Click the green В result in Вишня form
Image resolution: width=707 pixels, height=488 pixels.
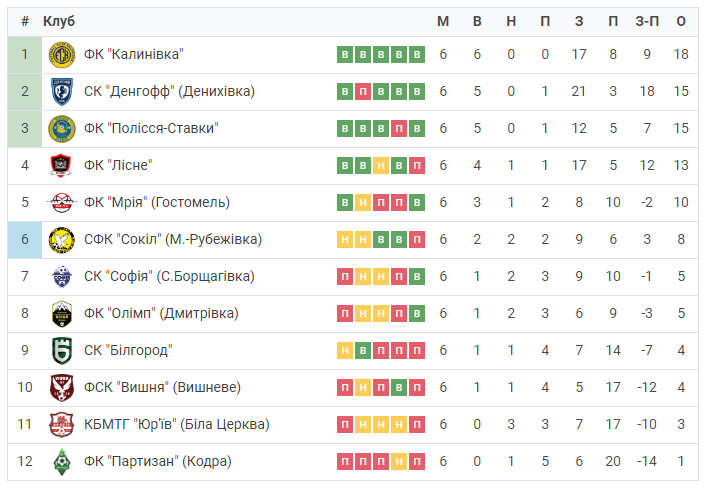399,387
